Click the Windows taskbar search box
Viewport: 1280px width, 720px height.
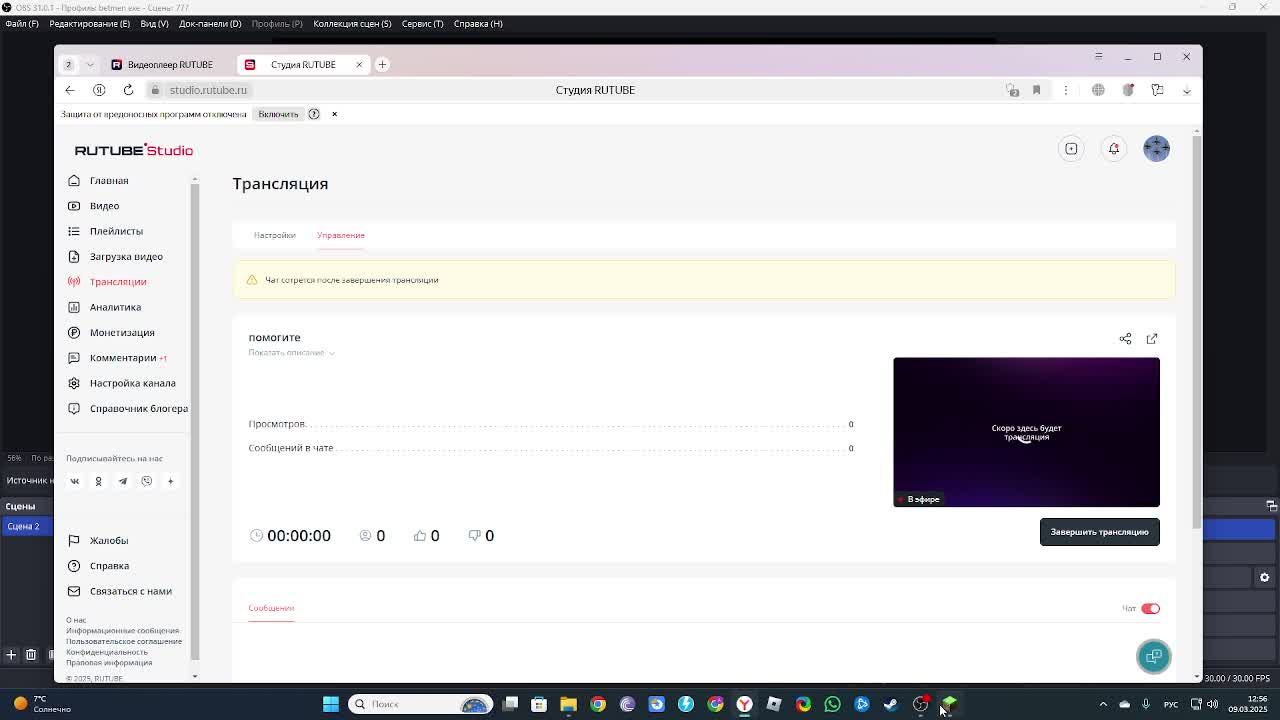420,704
